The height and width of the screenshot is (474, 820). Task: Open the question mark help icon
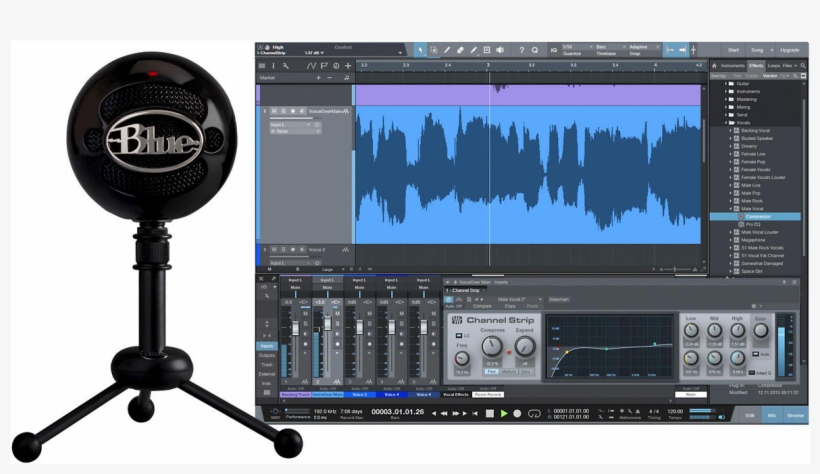click(521, 50)
